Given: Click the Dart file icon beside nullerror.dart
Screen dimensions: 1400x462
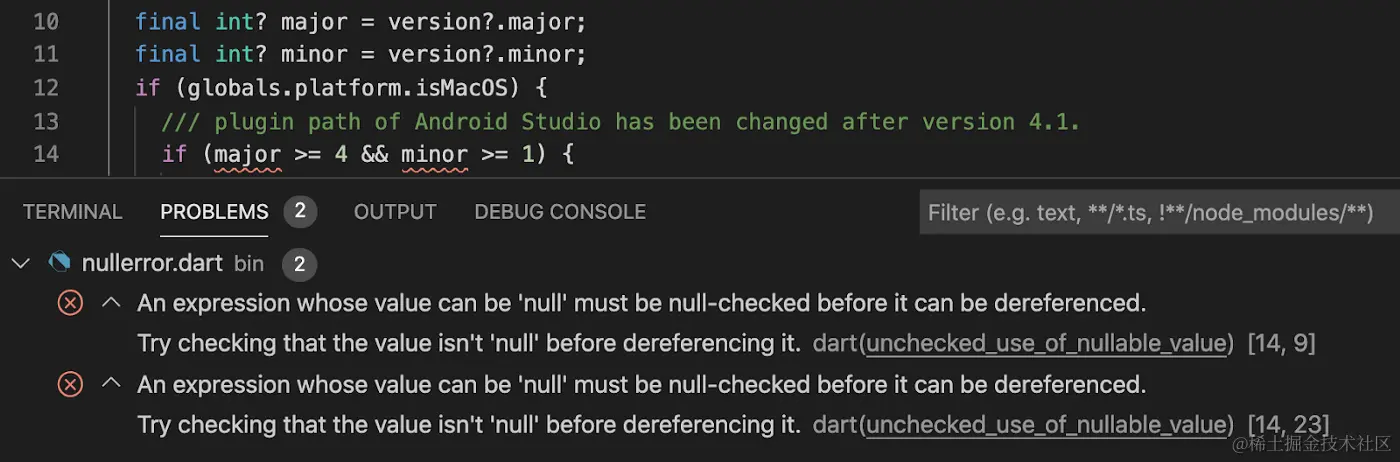Looking at the screenshot, I should coord(59,263).
